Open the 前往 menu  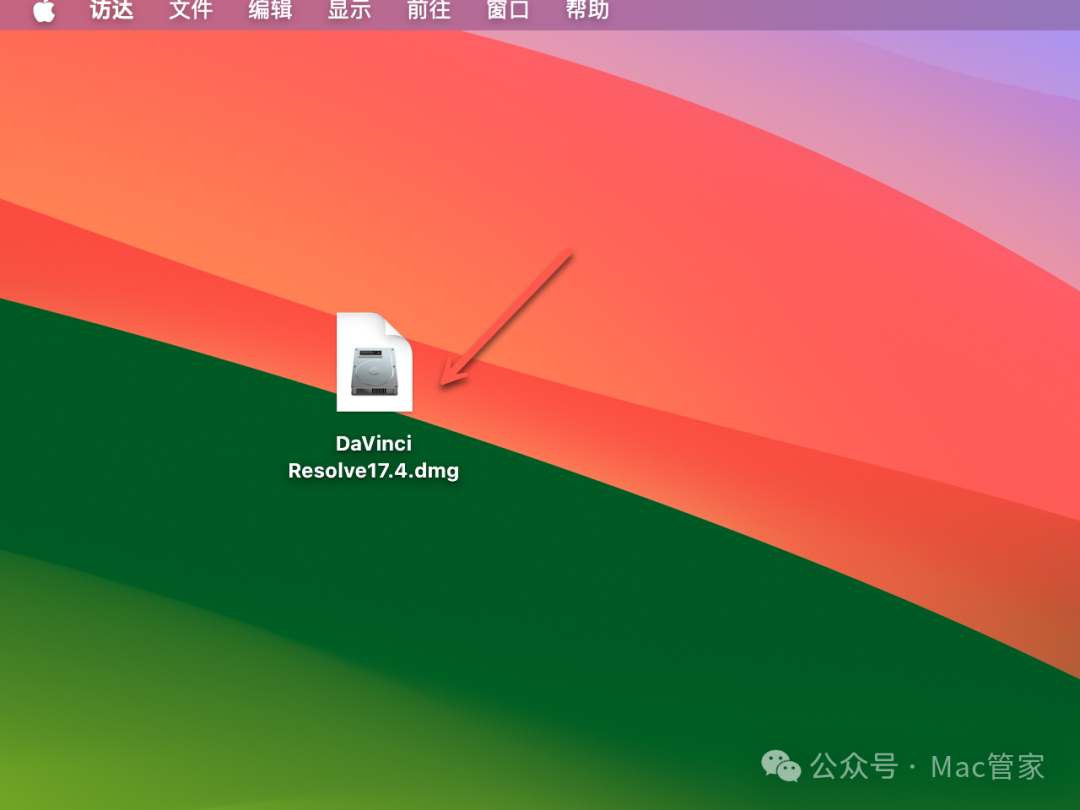pos(428,10)
